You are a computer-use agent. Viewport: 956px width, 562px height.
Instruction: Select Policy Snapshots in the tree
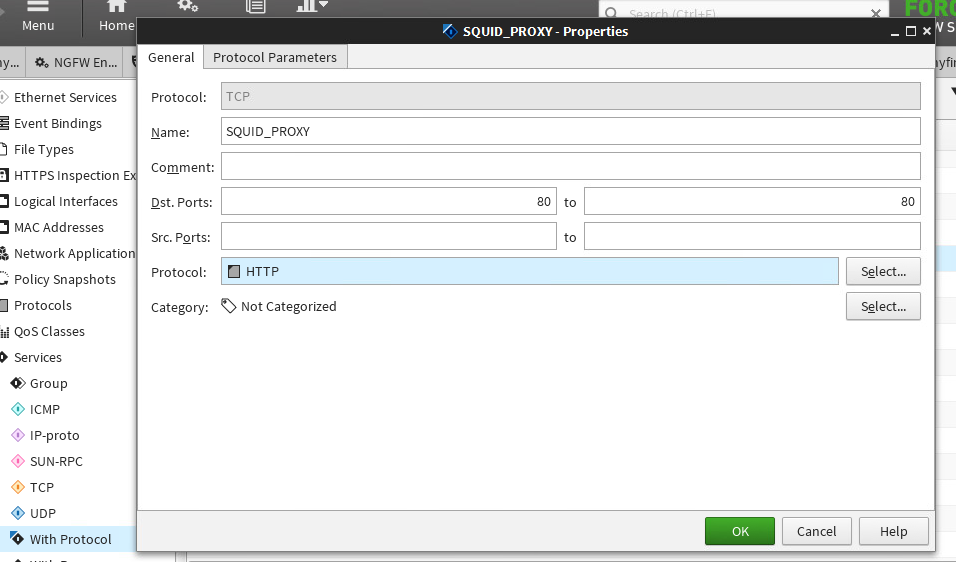(x=65, y=280)
